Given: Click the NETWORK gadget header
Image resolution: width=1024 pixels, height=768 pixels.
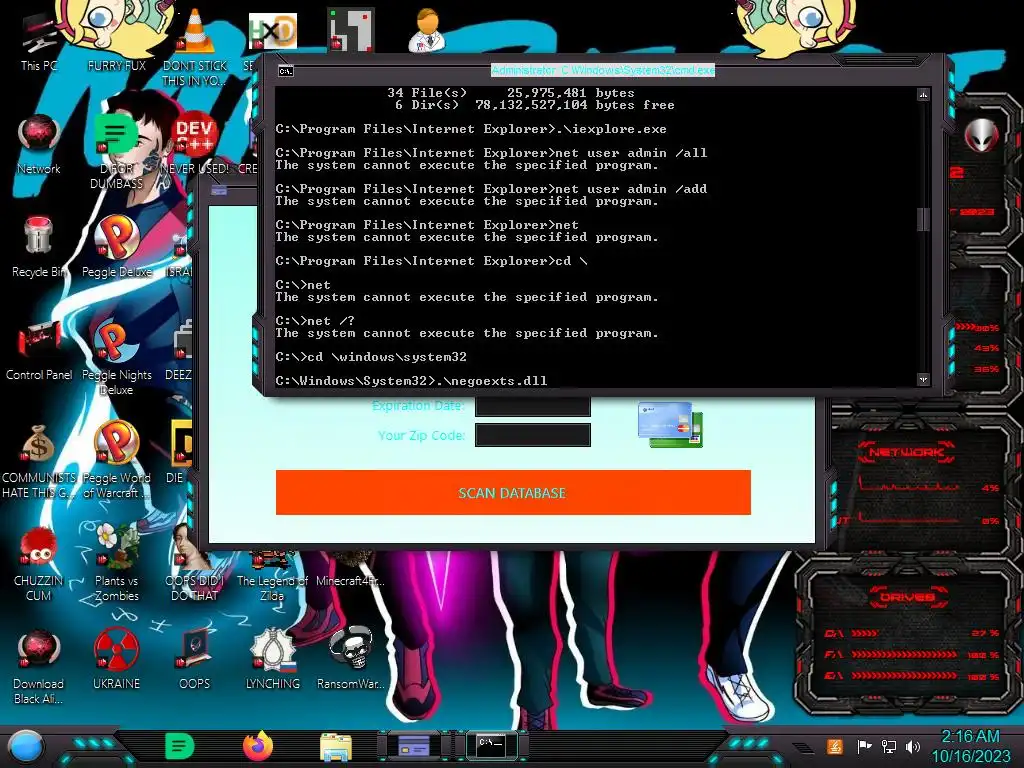Looking at the screenshot, I should (x=906, y=452).
